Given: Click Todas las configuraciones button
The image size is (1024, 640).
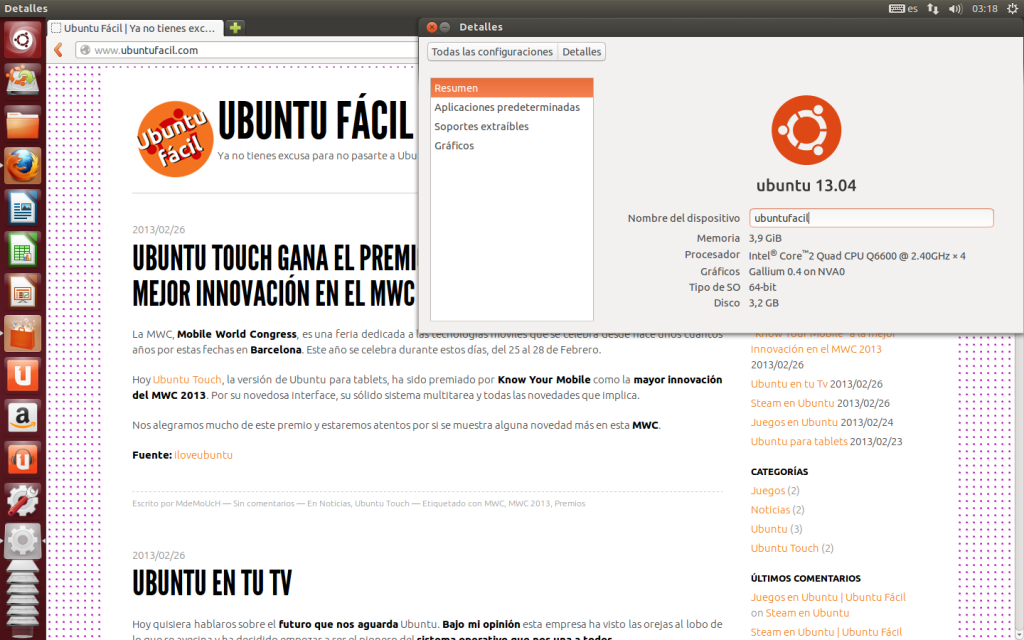Looking at the screenshot, I should tap(492, 52).
